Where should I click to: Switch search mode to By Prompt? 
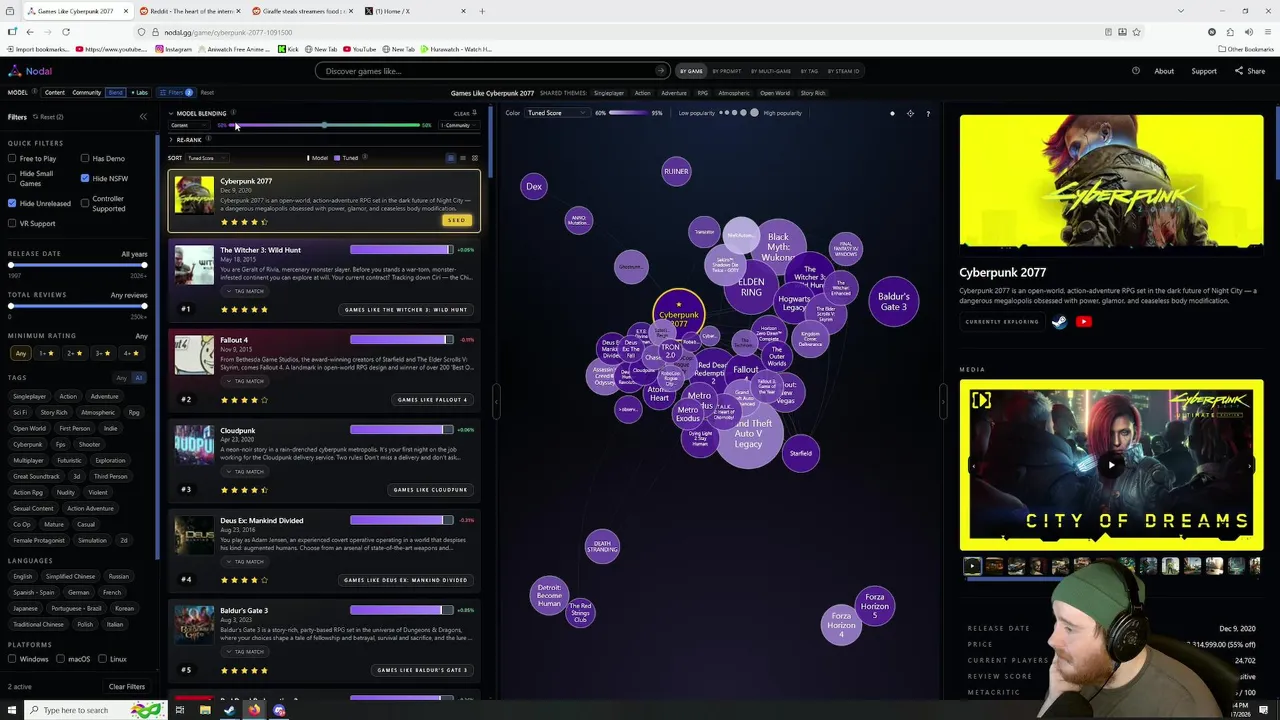click(727, 71)
